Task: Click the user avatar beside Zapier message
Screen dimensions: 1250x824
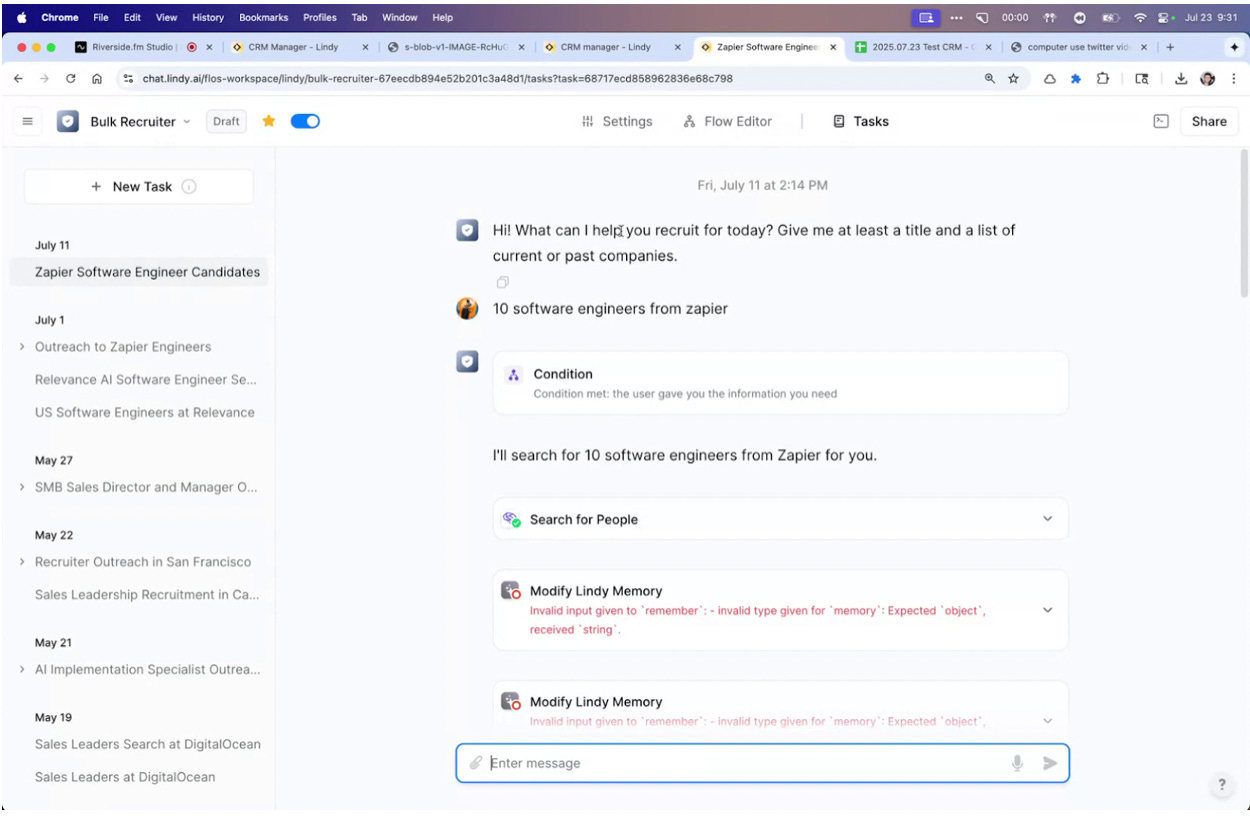Action: (467, 308)
